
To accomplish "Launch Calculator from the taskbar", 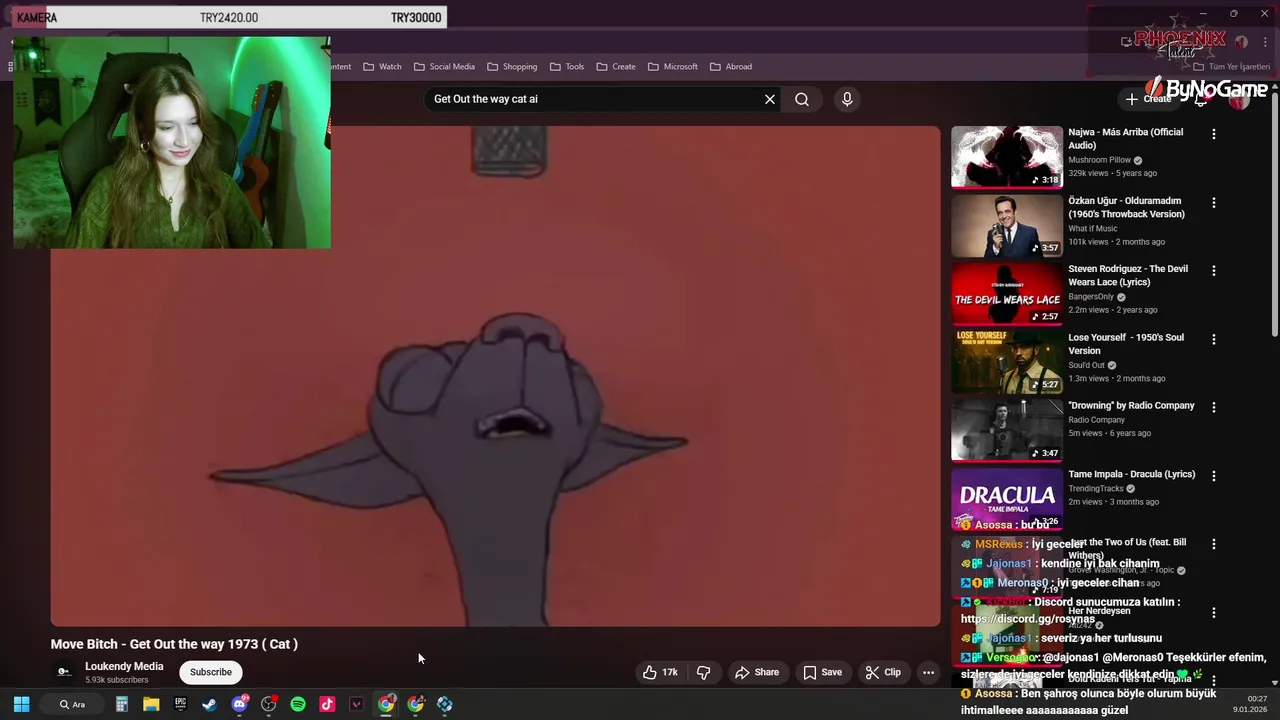I will point(121,704).
